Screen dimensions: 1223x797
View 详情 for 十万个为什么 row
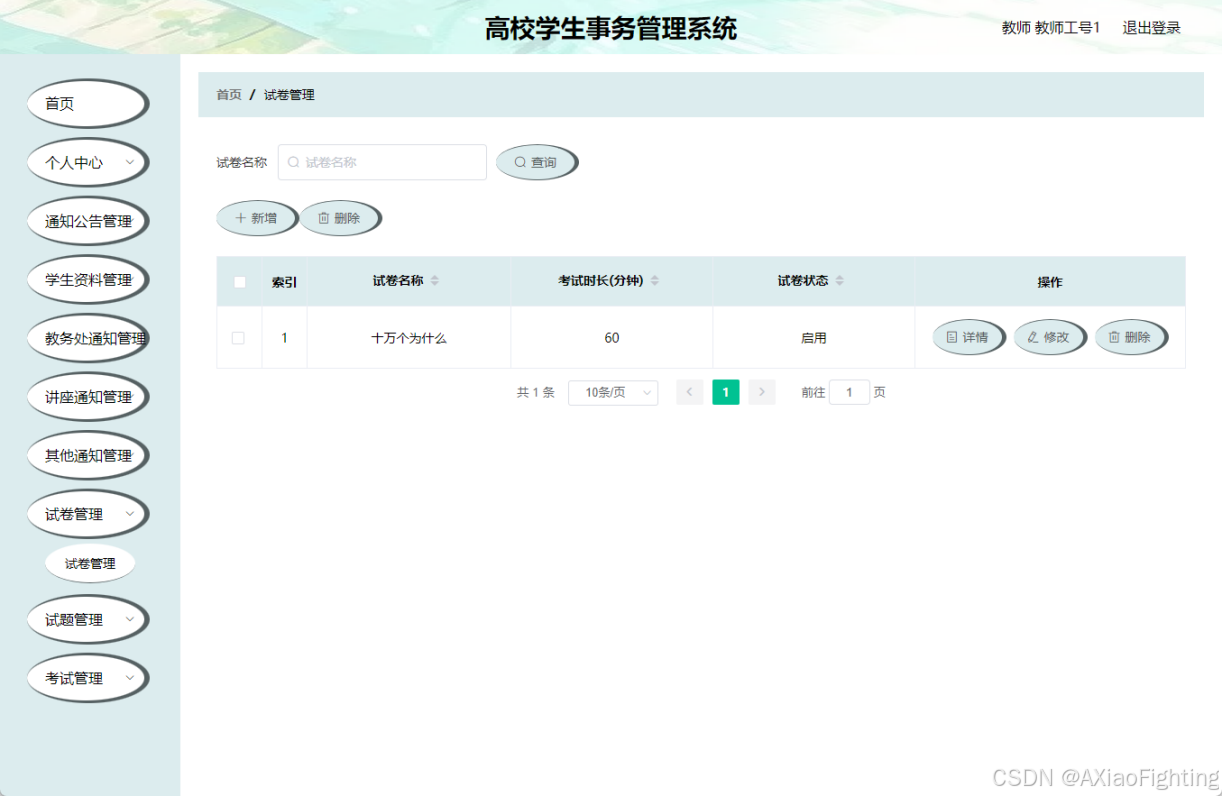click(968, 338)
